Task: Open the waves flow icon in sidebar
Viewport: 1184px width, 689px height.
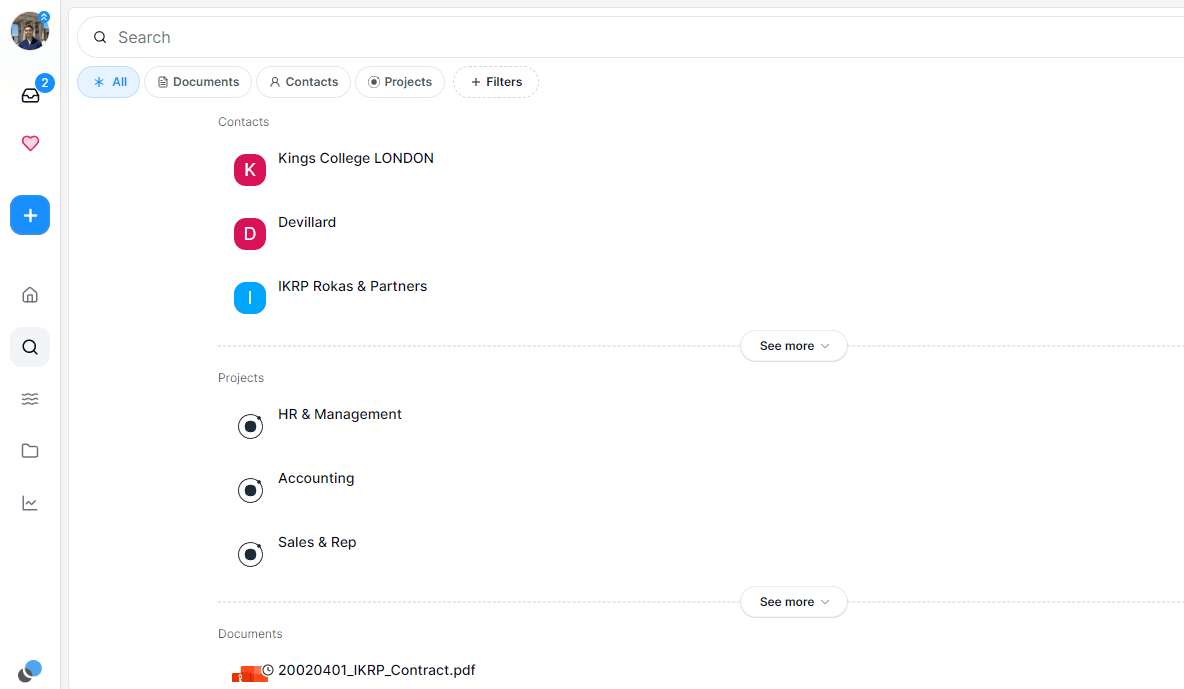Action: [x=30, y=399]
